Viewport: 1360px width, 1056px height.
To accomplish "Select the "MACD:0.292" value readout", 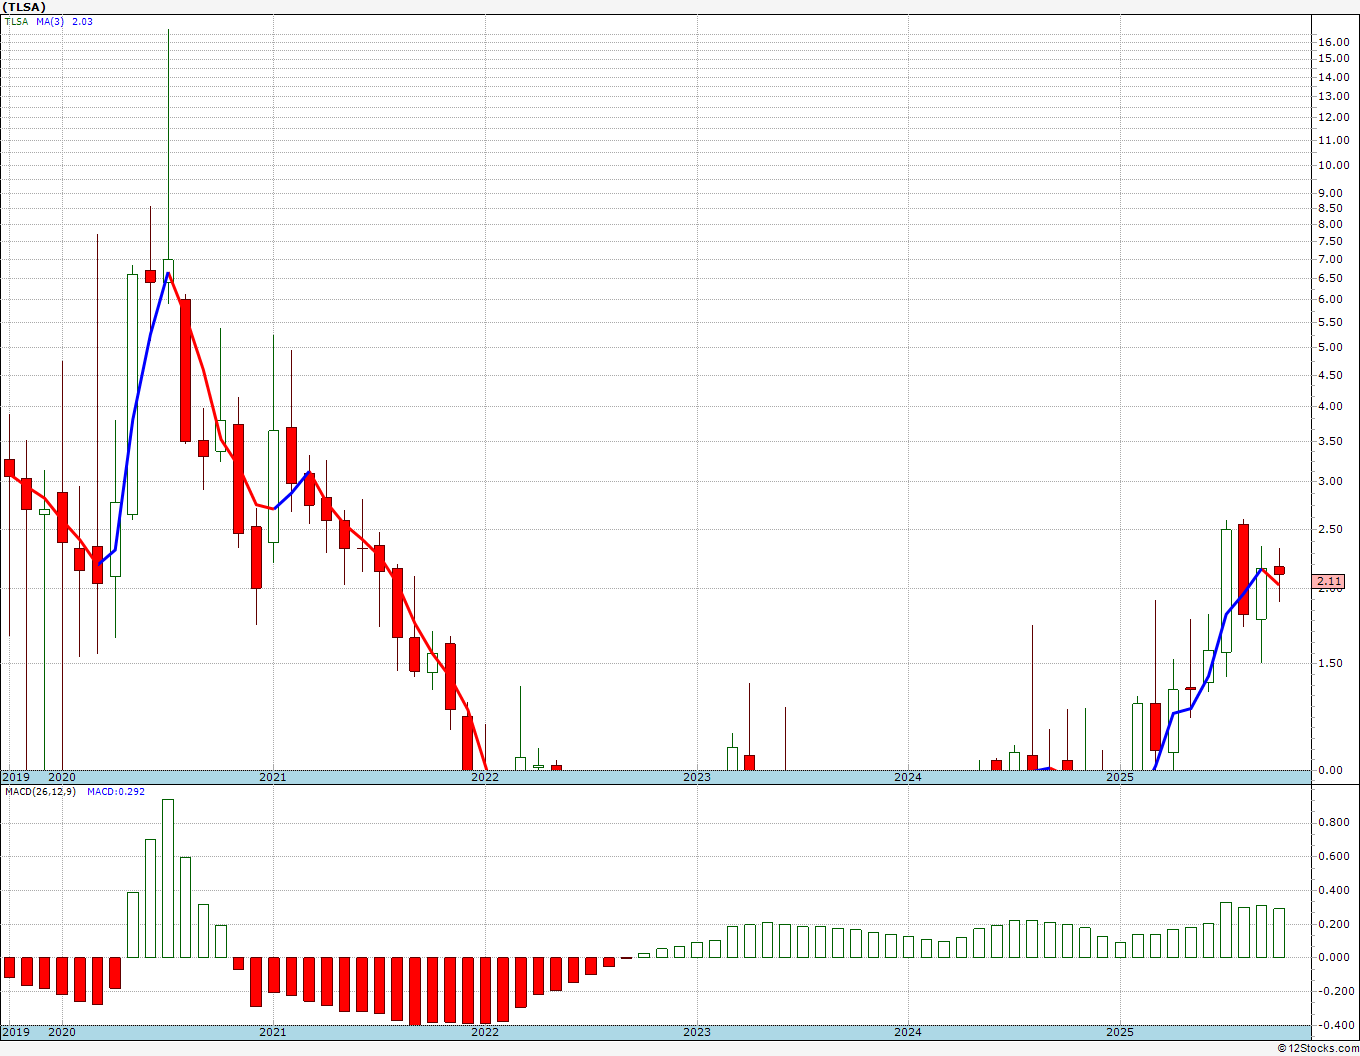I will 115,792.
